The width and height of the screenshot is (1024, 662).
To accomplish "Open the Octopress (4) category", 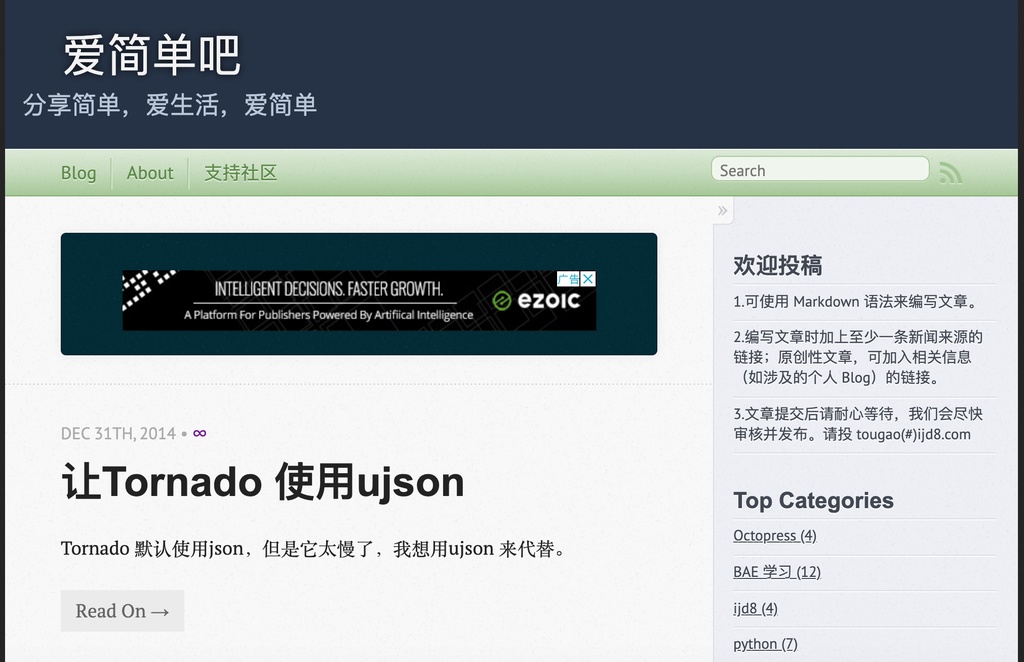I will (x=774, y=535).
